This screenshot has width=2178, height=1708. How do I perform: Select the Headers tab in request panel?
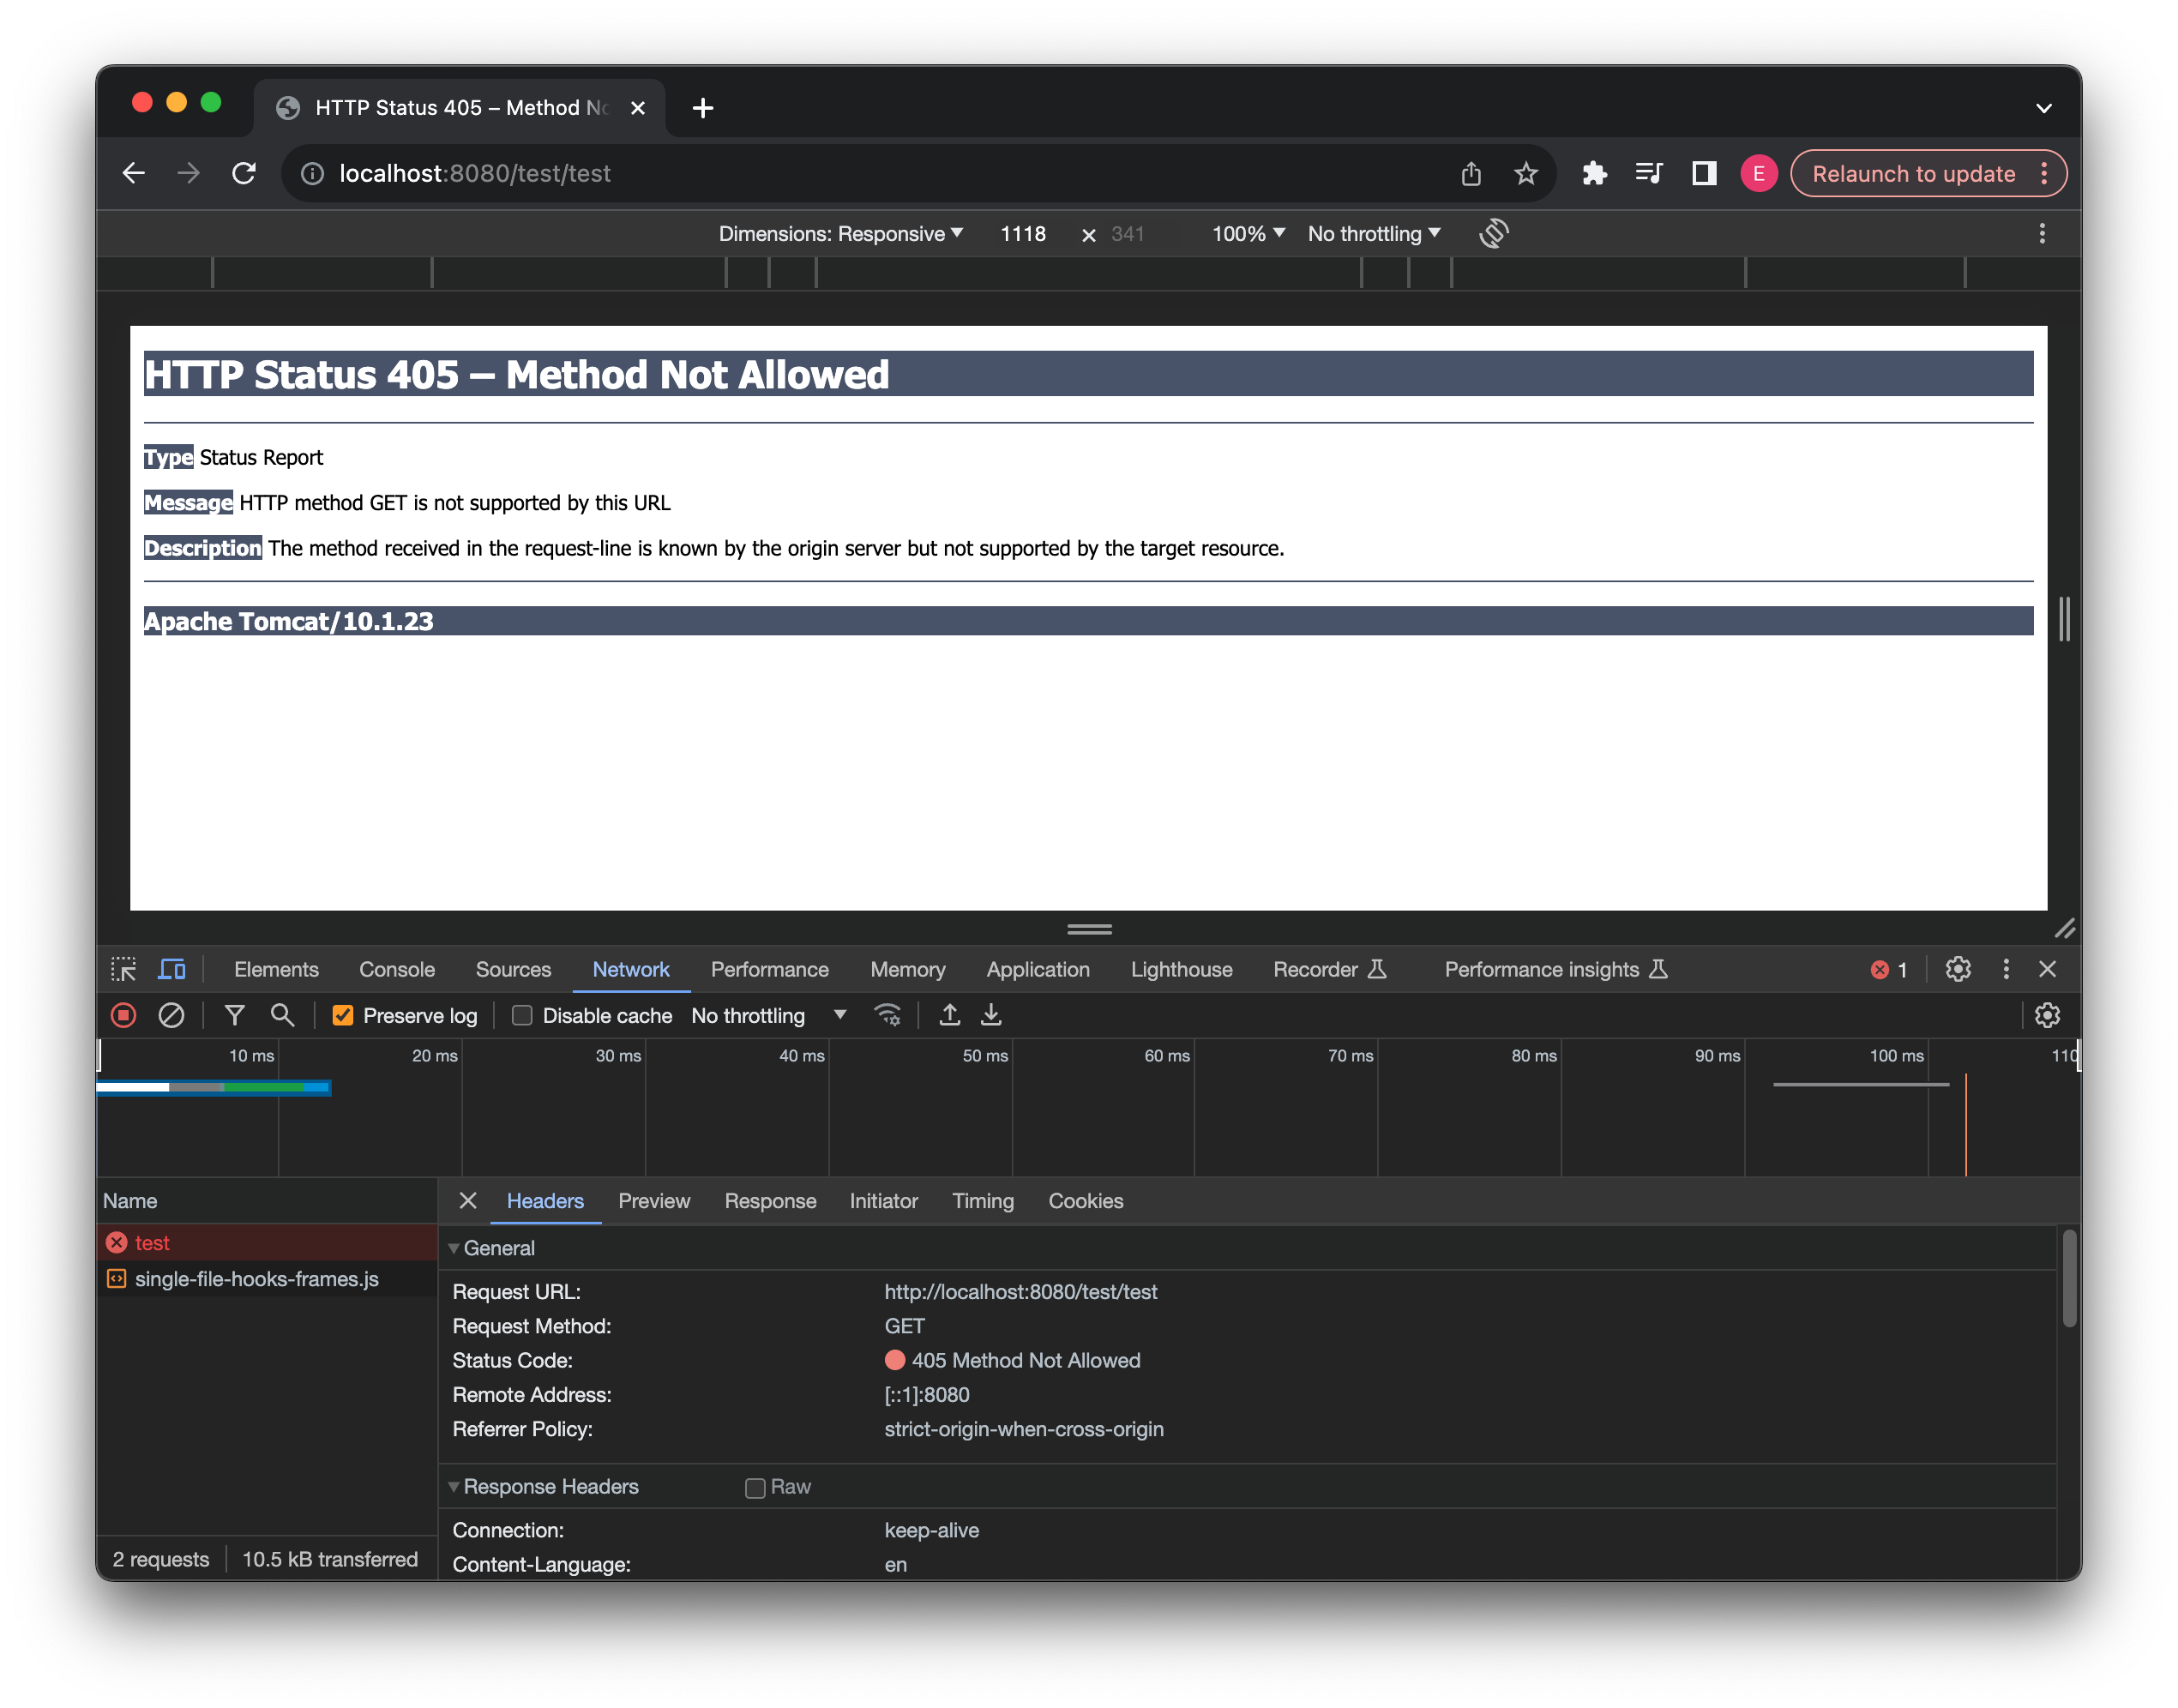click(x=544, y=1200)
